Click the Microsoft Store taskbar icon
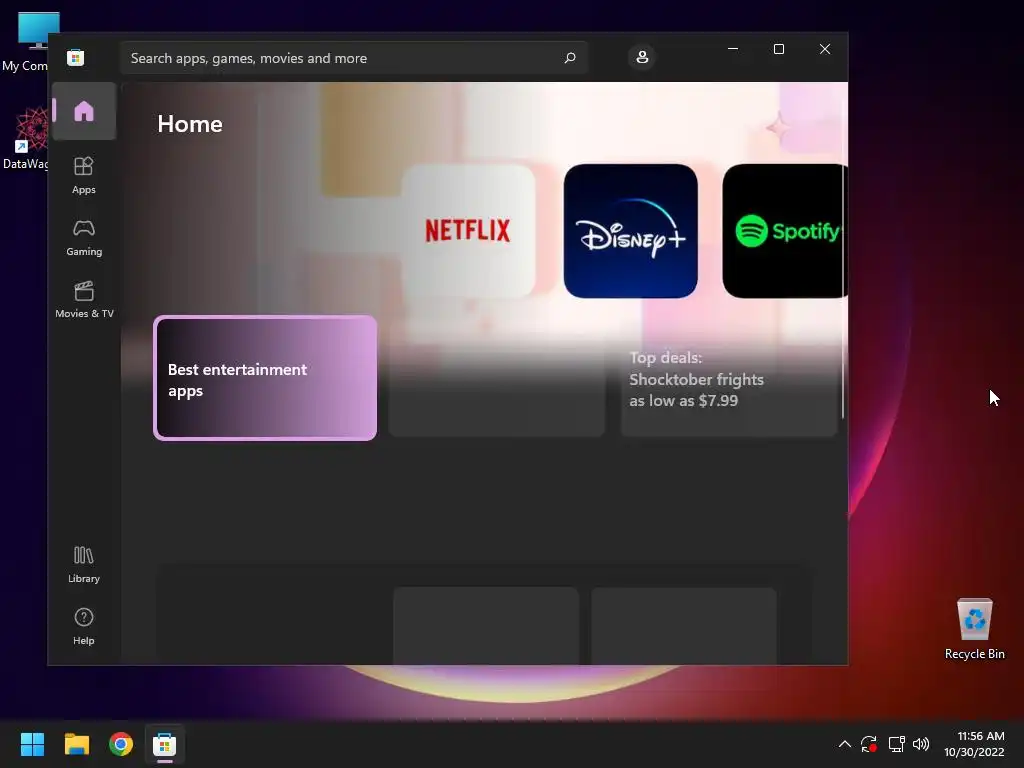Screen dimensions: 1024x768 (165, 744)
